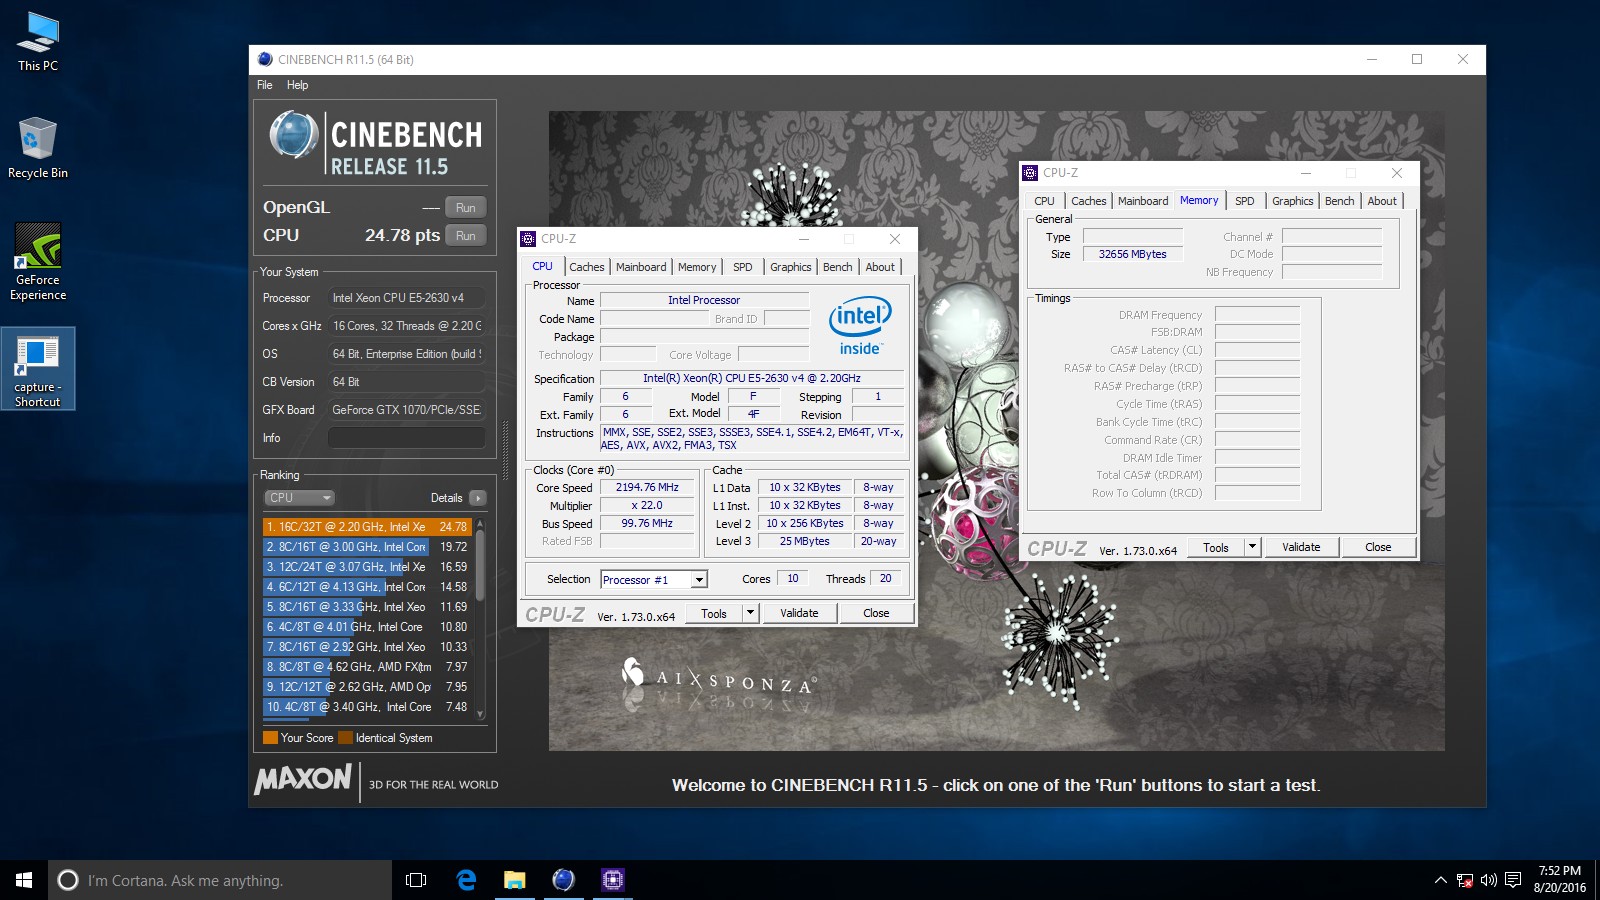Viewport: 1600px width, 900px height.
Task: Show hidden system tray icons
Action: (1441, 880)
